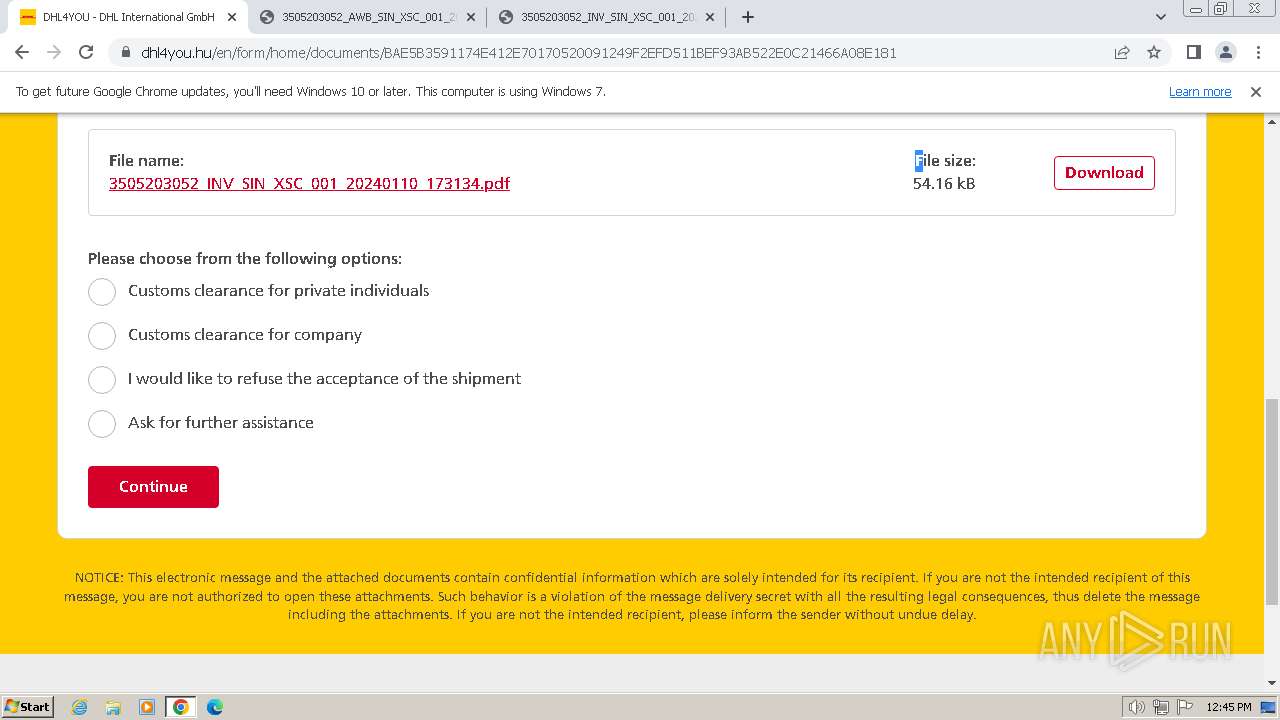View site information lock icon
1280x720 pixels.
point(126,53)
